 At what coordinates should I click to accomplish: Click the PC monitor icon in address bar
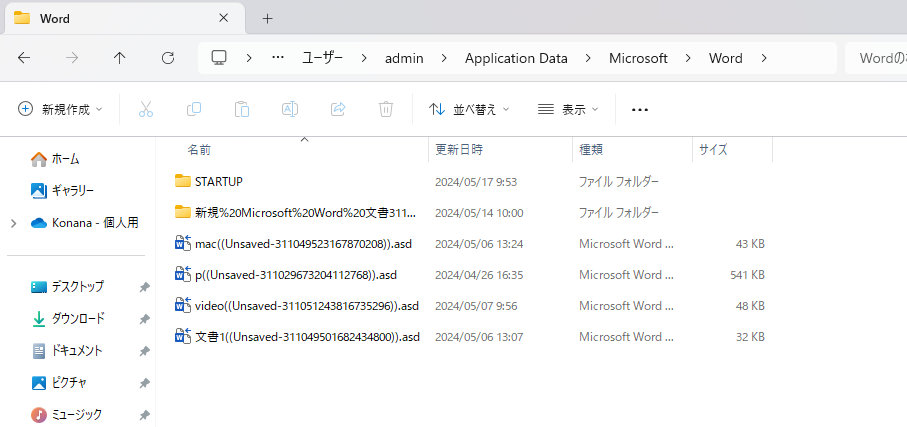[219, 58]
